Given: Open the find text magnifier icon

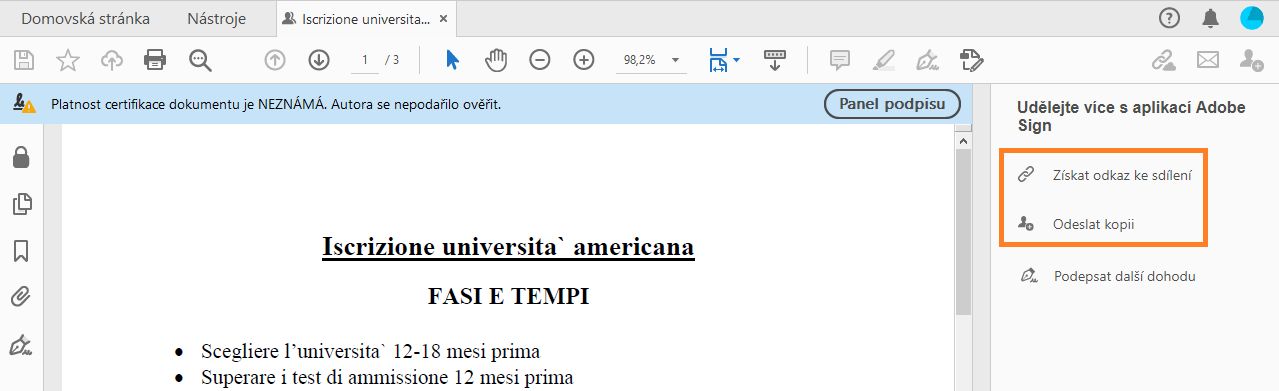Looking at the screenshot, I should pos(201,60).
